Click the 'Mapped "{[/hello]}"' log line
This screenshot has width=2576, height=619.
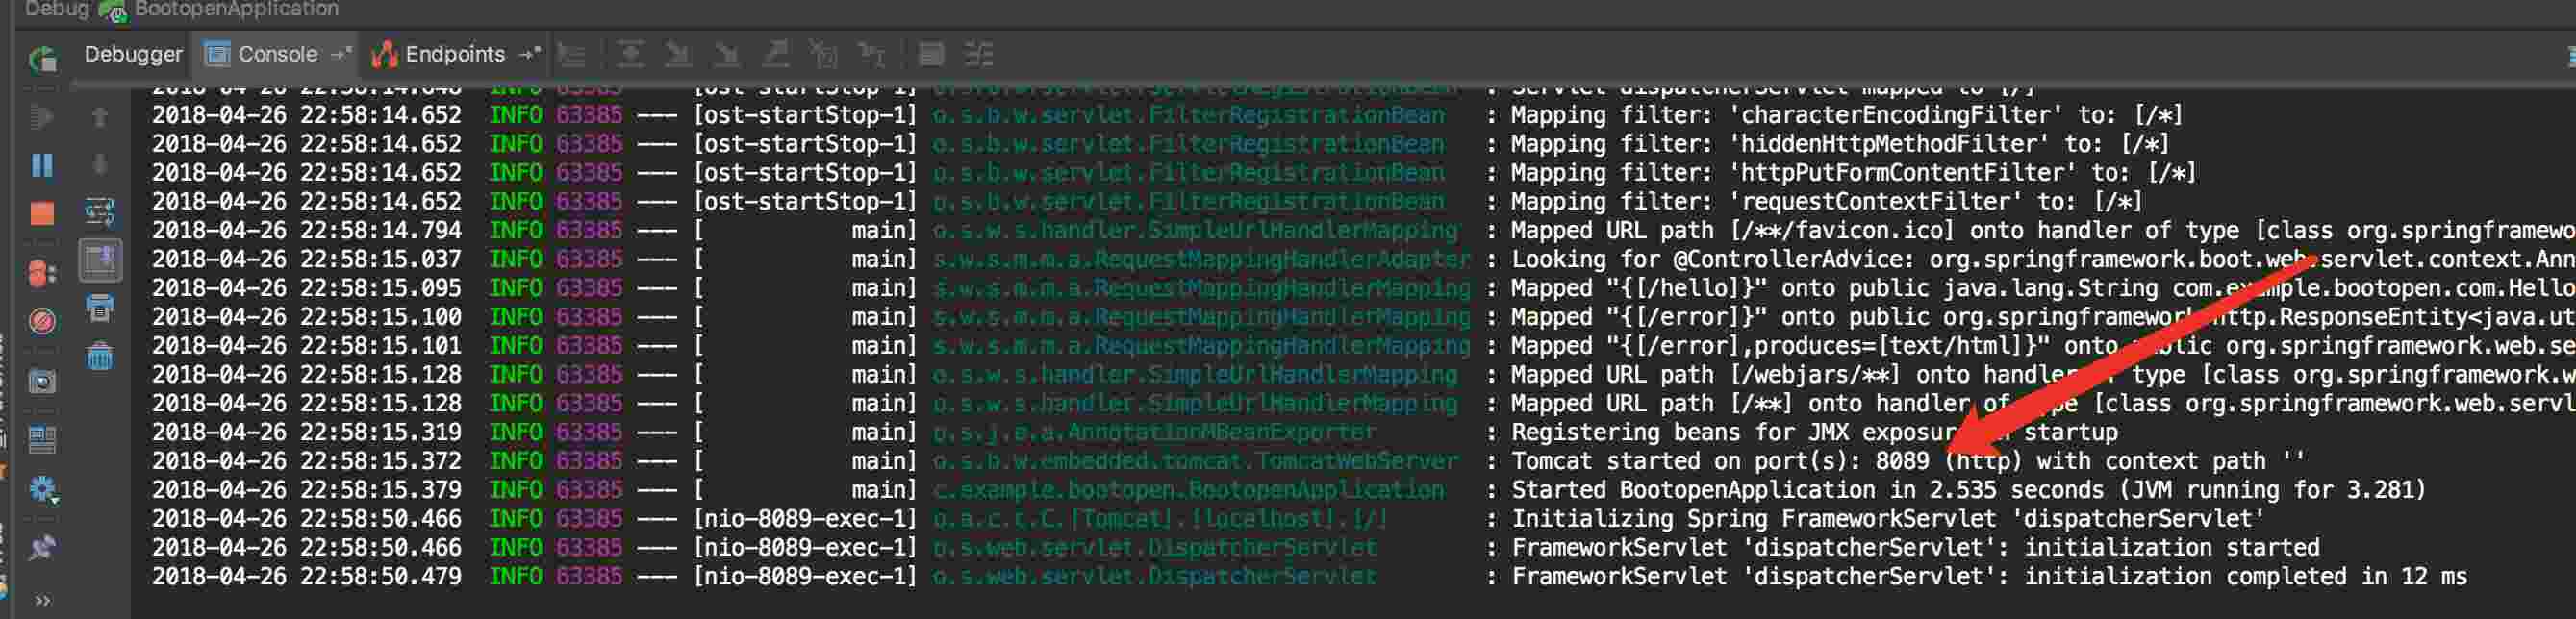1364,288
